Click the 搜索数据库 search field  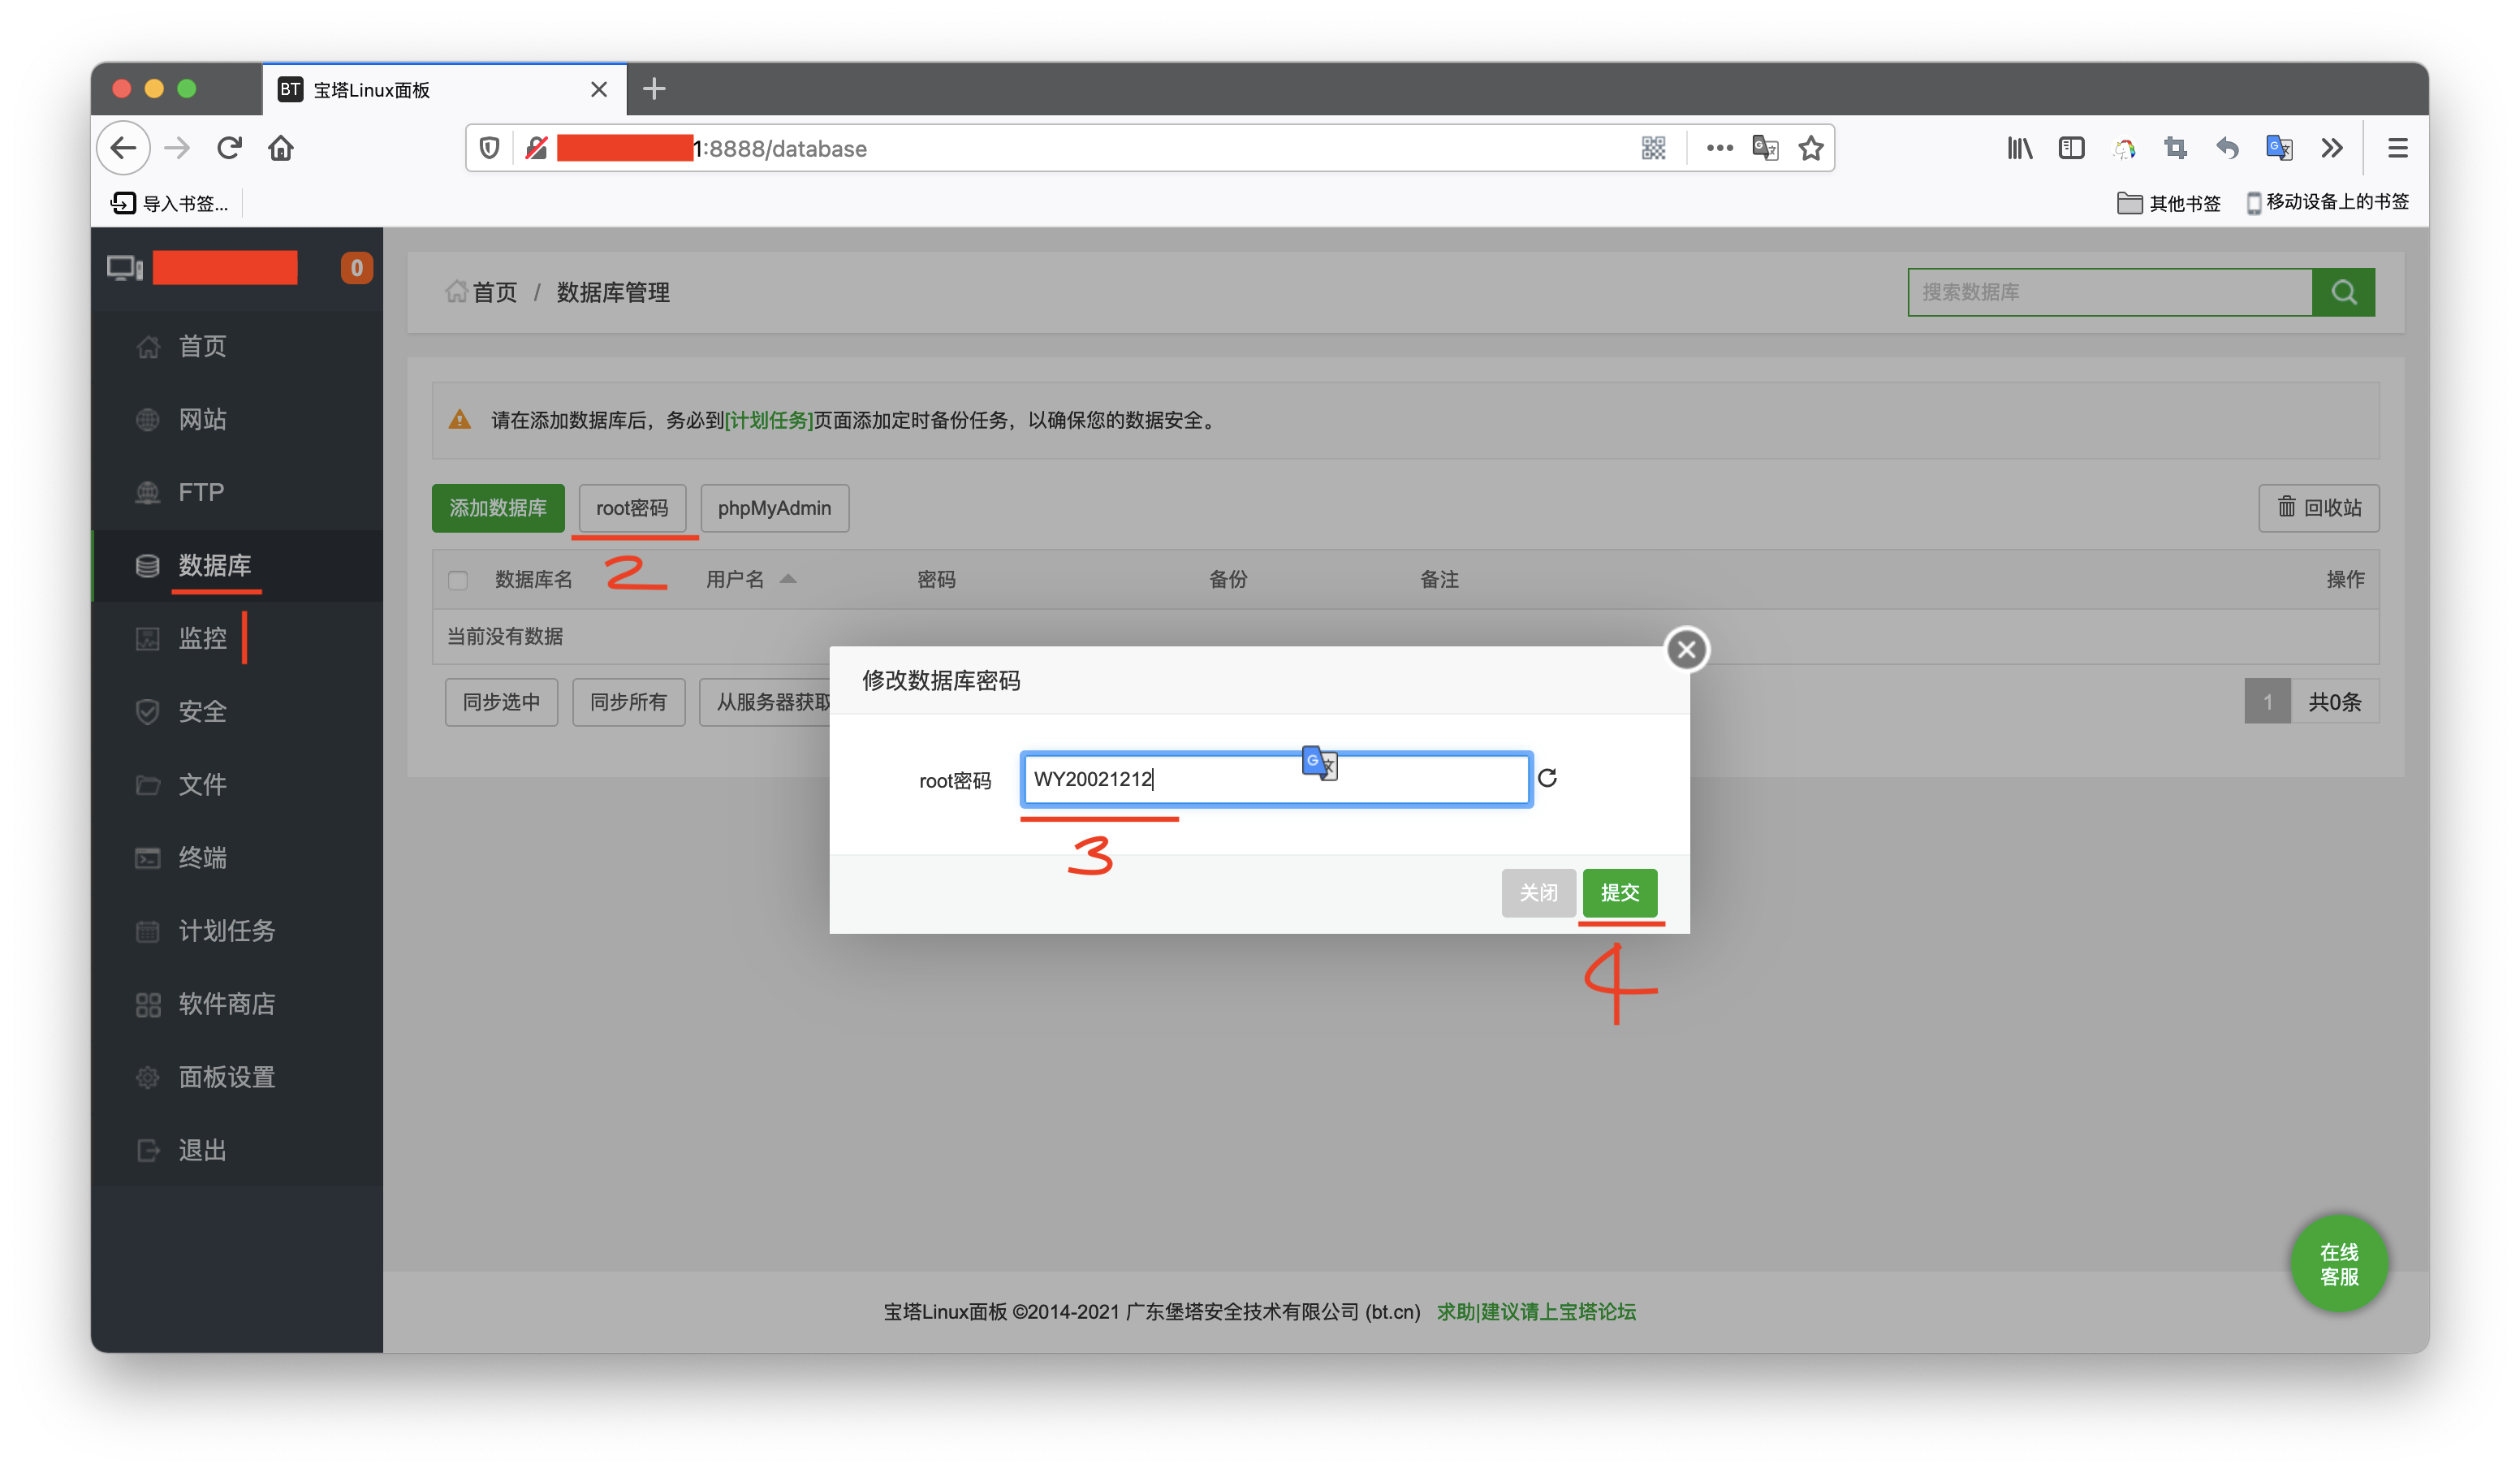click(2110, 292)
